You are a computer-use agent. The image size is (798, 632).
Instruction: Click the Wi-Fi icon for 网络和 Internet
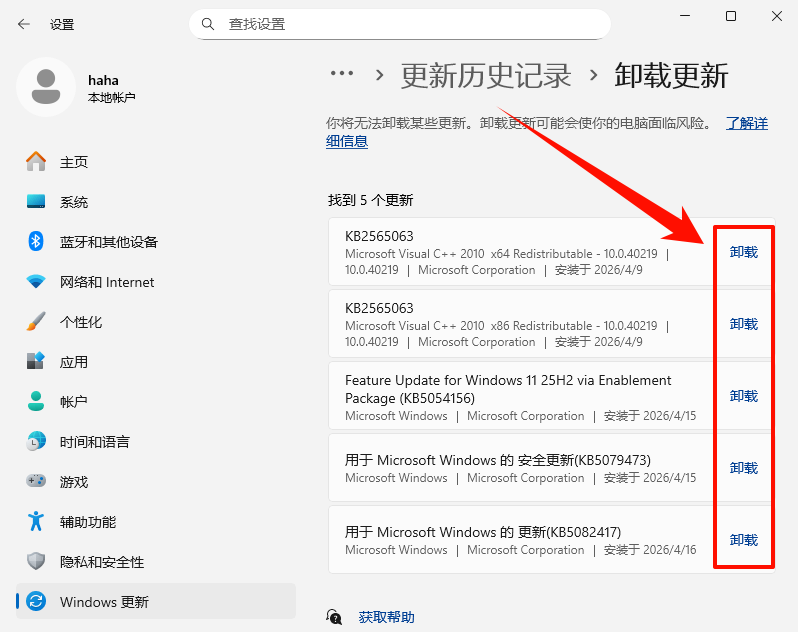36,281
